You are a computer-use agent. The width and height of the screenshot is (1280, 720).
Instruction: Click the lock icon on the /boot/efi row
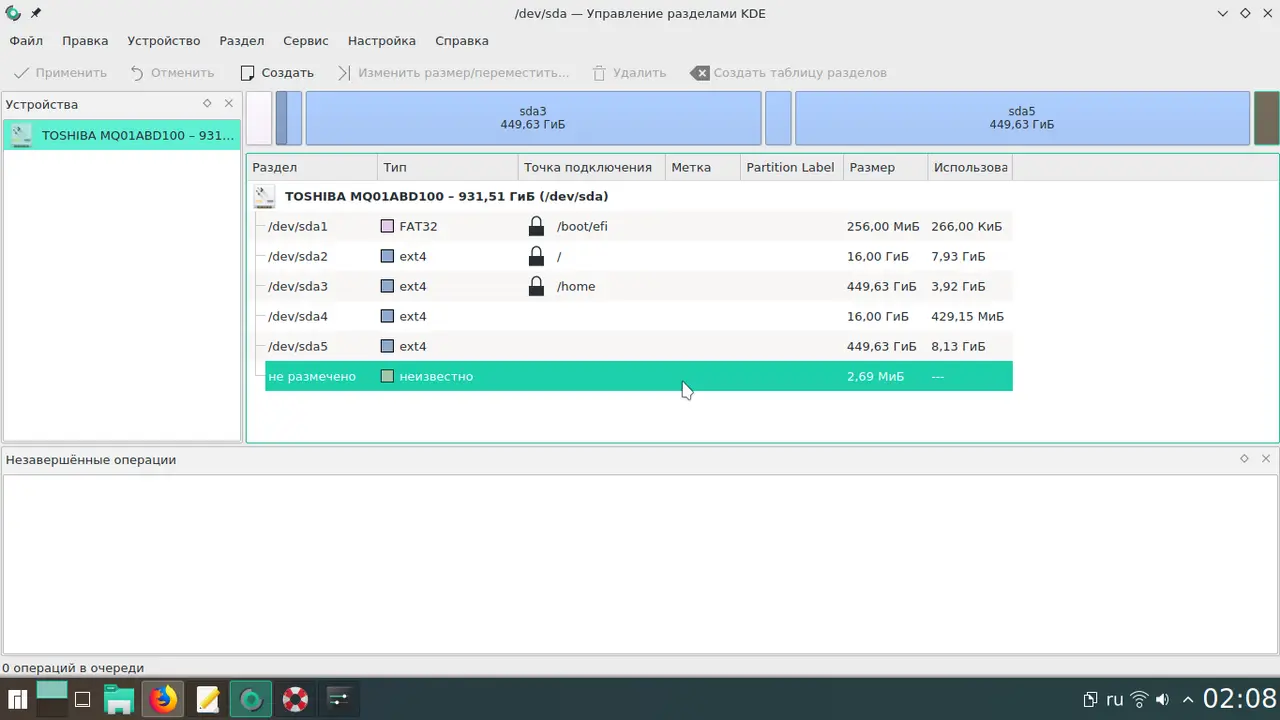pos(537,226)
